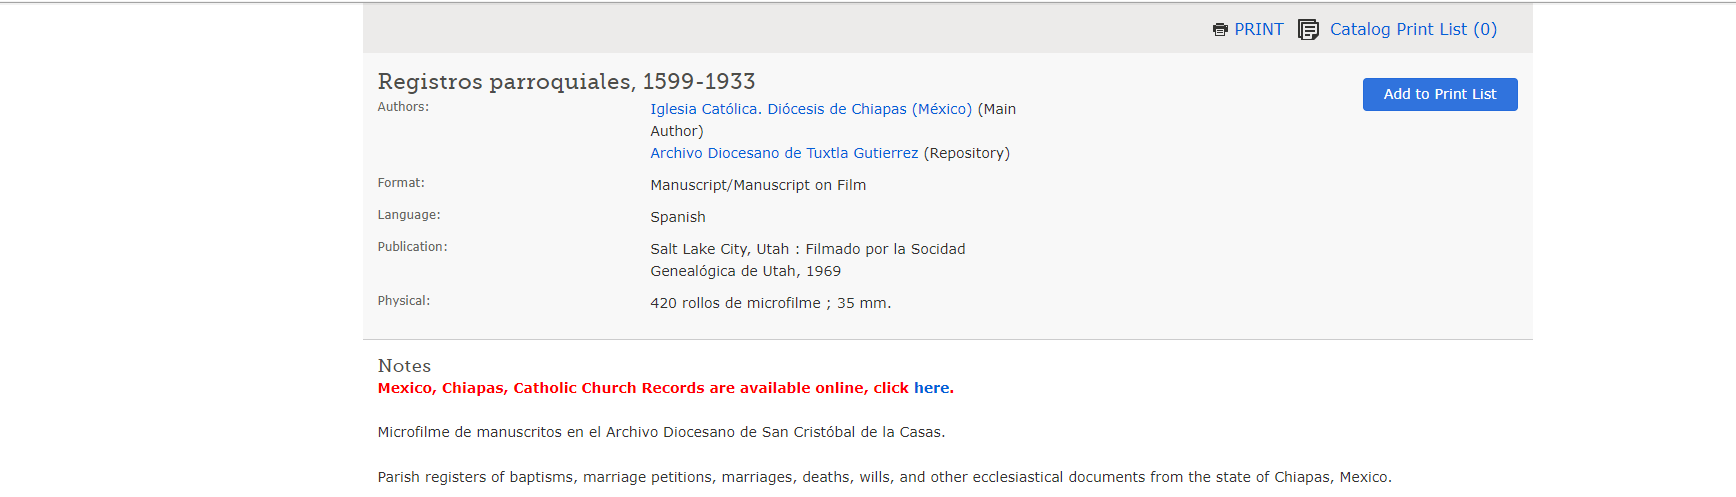Click the Parish registers description paragraph
Viewport: 1736px width, 497px height.
pos(883,477)
